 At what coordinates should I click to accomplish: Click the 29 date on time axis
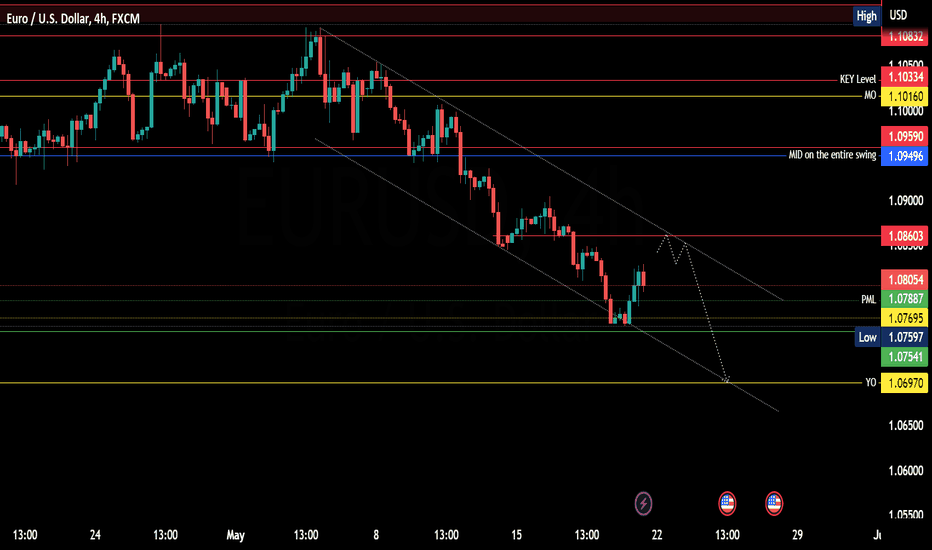click(797, 535)
